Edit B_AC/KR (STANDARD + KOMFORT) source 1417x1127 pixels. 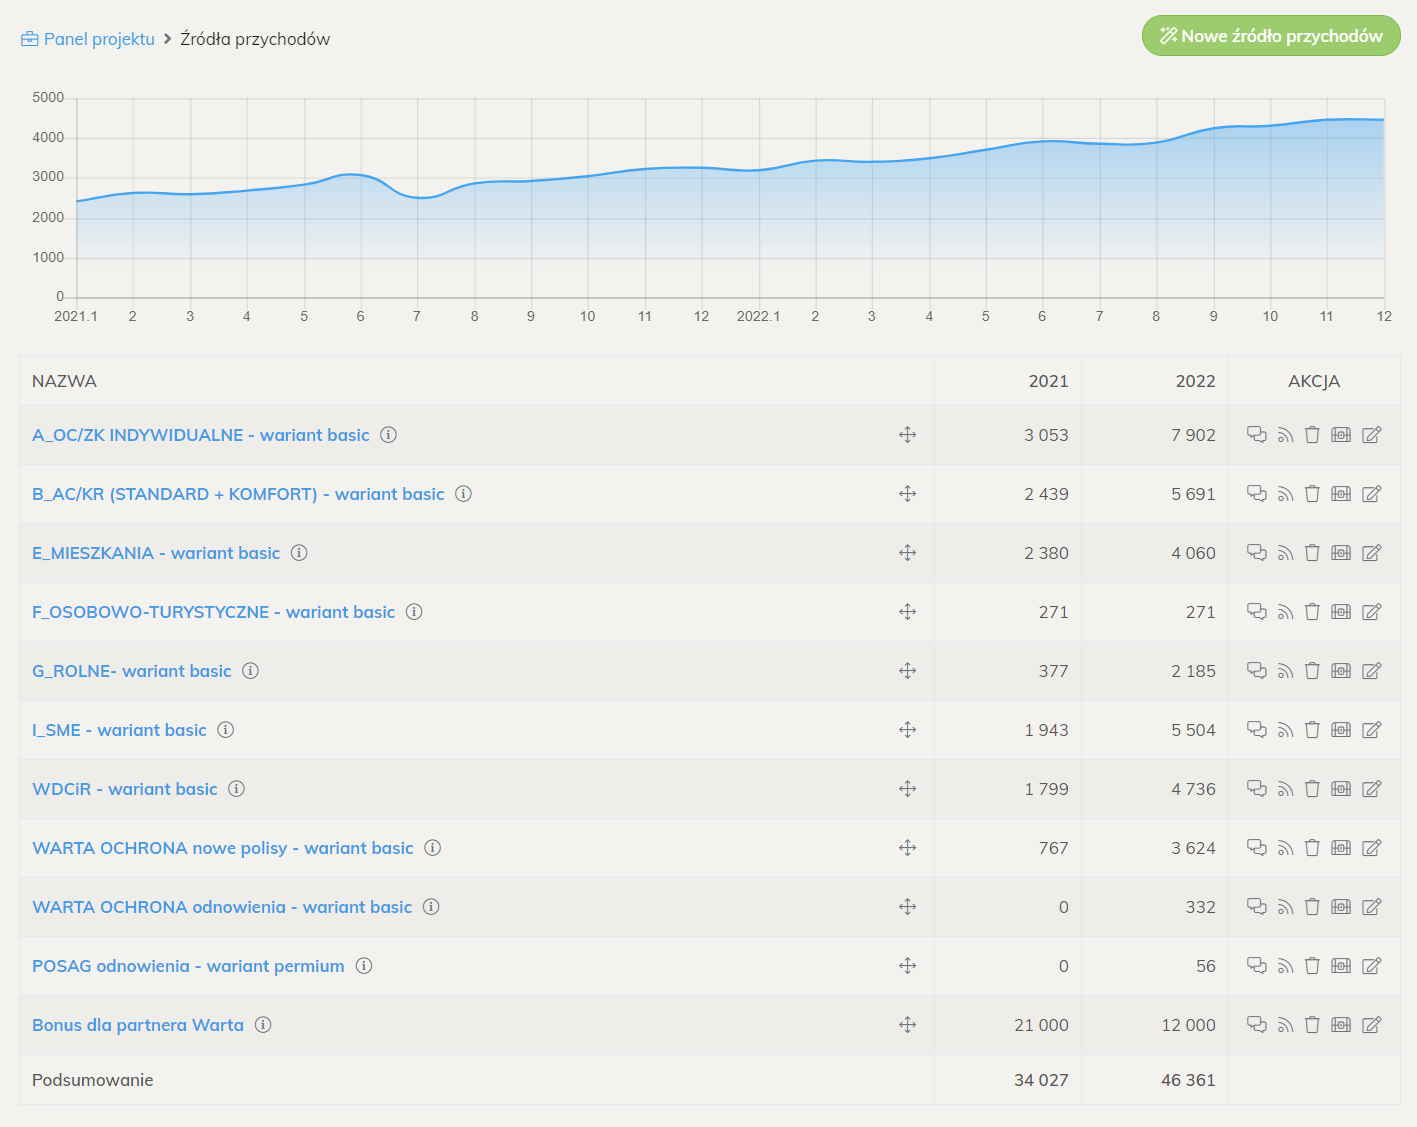coord(1372,494)
